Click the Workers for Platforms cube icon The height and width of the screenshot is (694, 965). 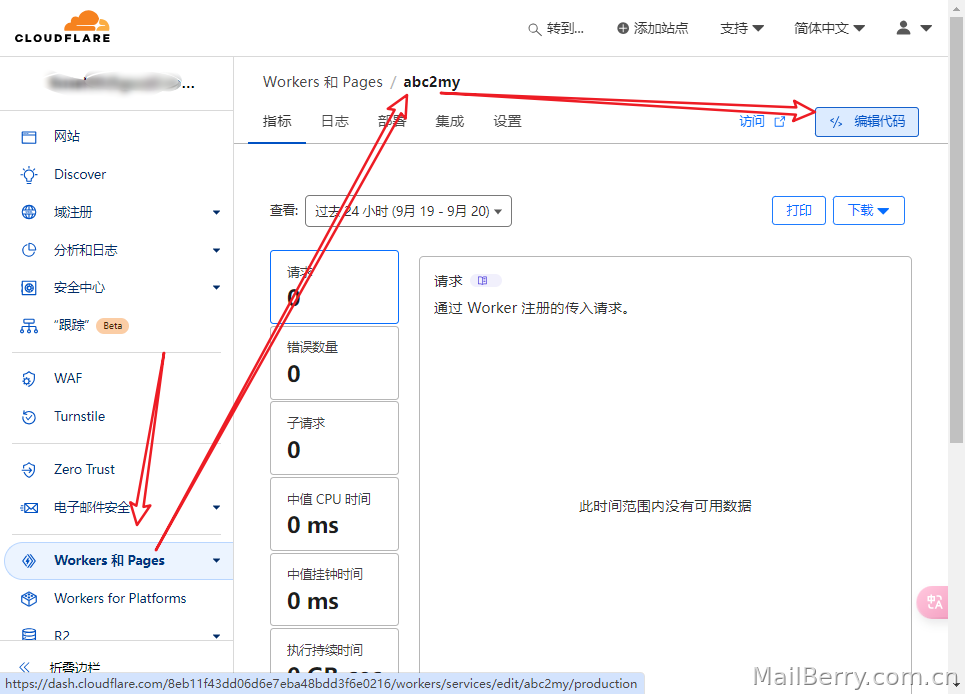[29, 599]
